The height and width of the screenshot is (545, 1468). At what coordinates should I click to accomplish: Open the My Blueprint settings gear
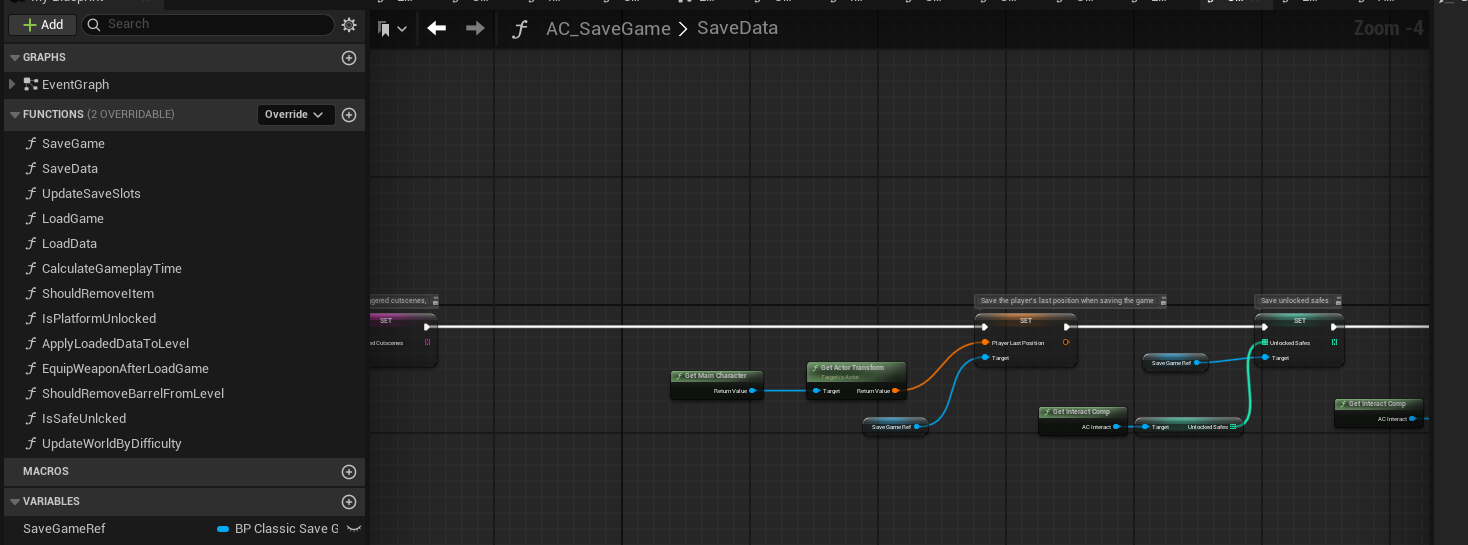click(x=349, y=25)
